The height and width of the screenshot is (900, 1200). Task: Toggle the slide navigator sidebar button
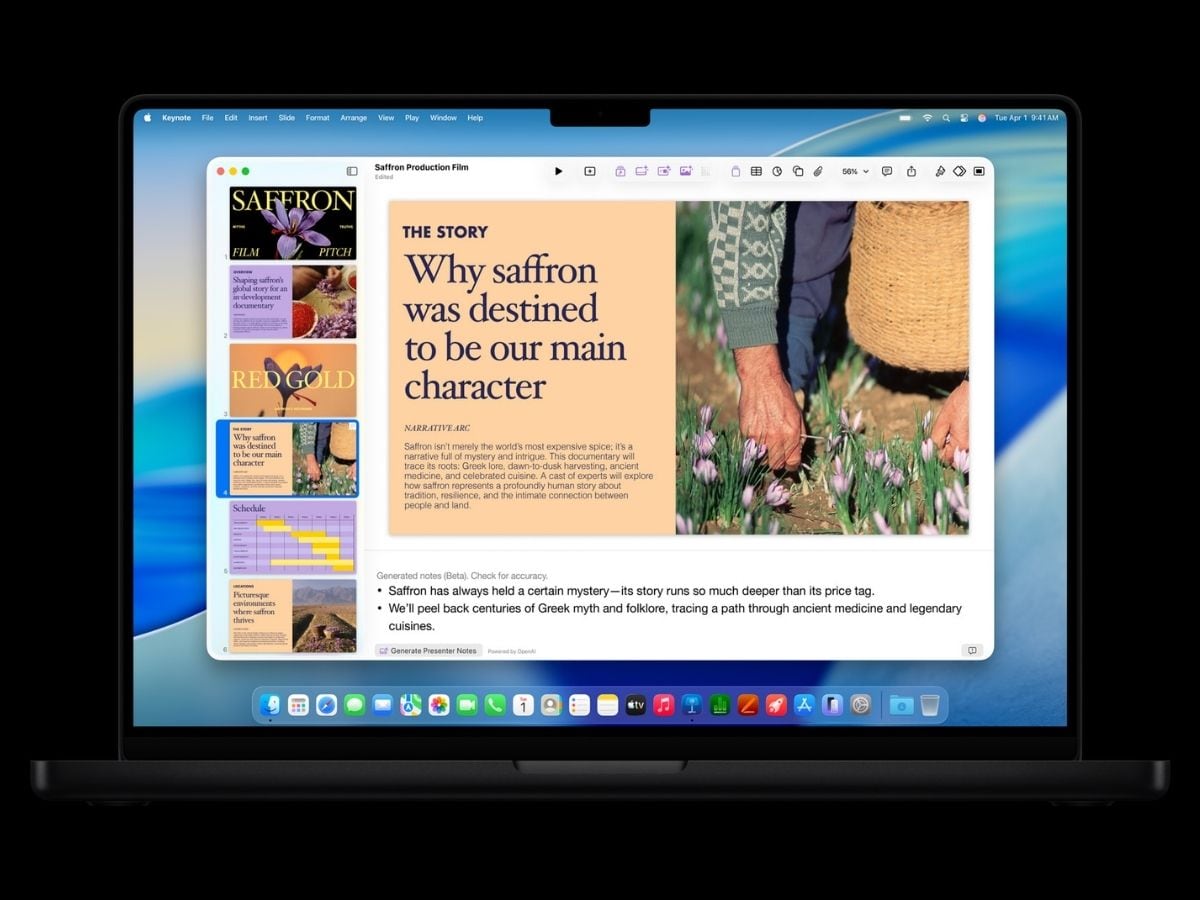352,171
